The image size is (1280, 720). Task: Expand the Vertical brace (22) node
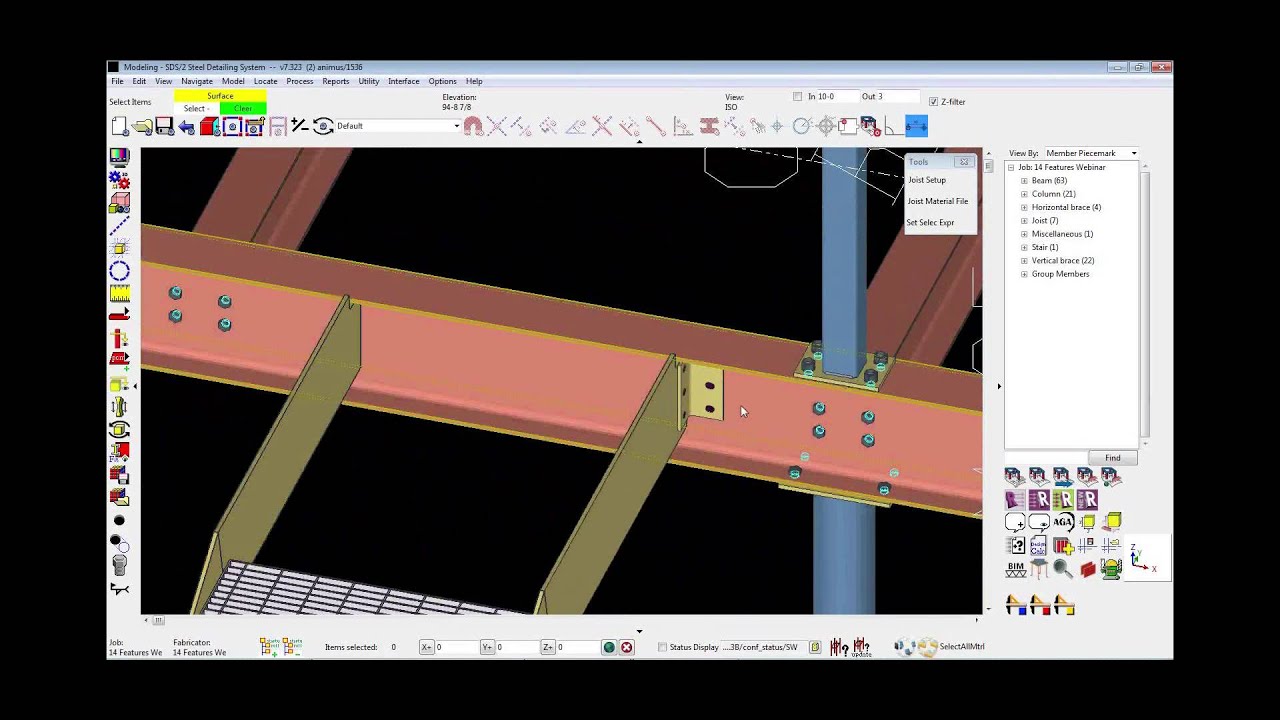click(x=1024, y=260)
